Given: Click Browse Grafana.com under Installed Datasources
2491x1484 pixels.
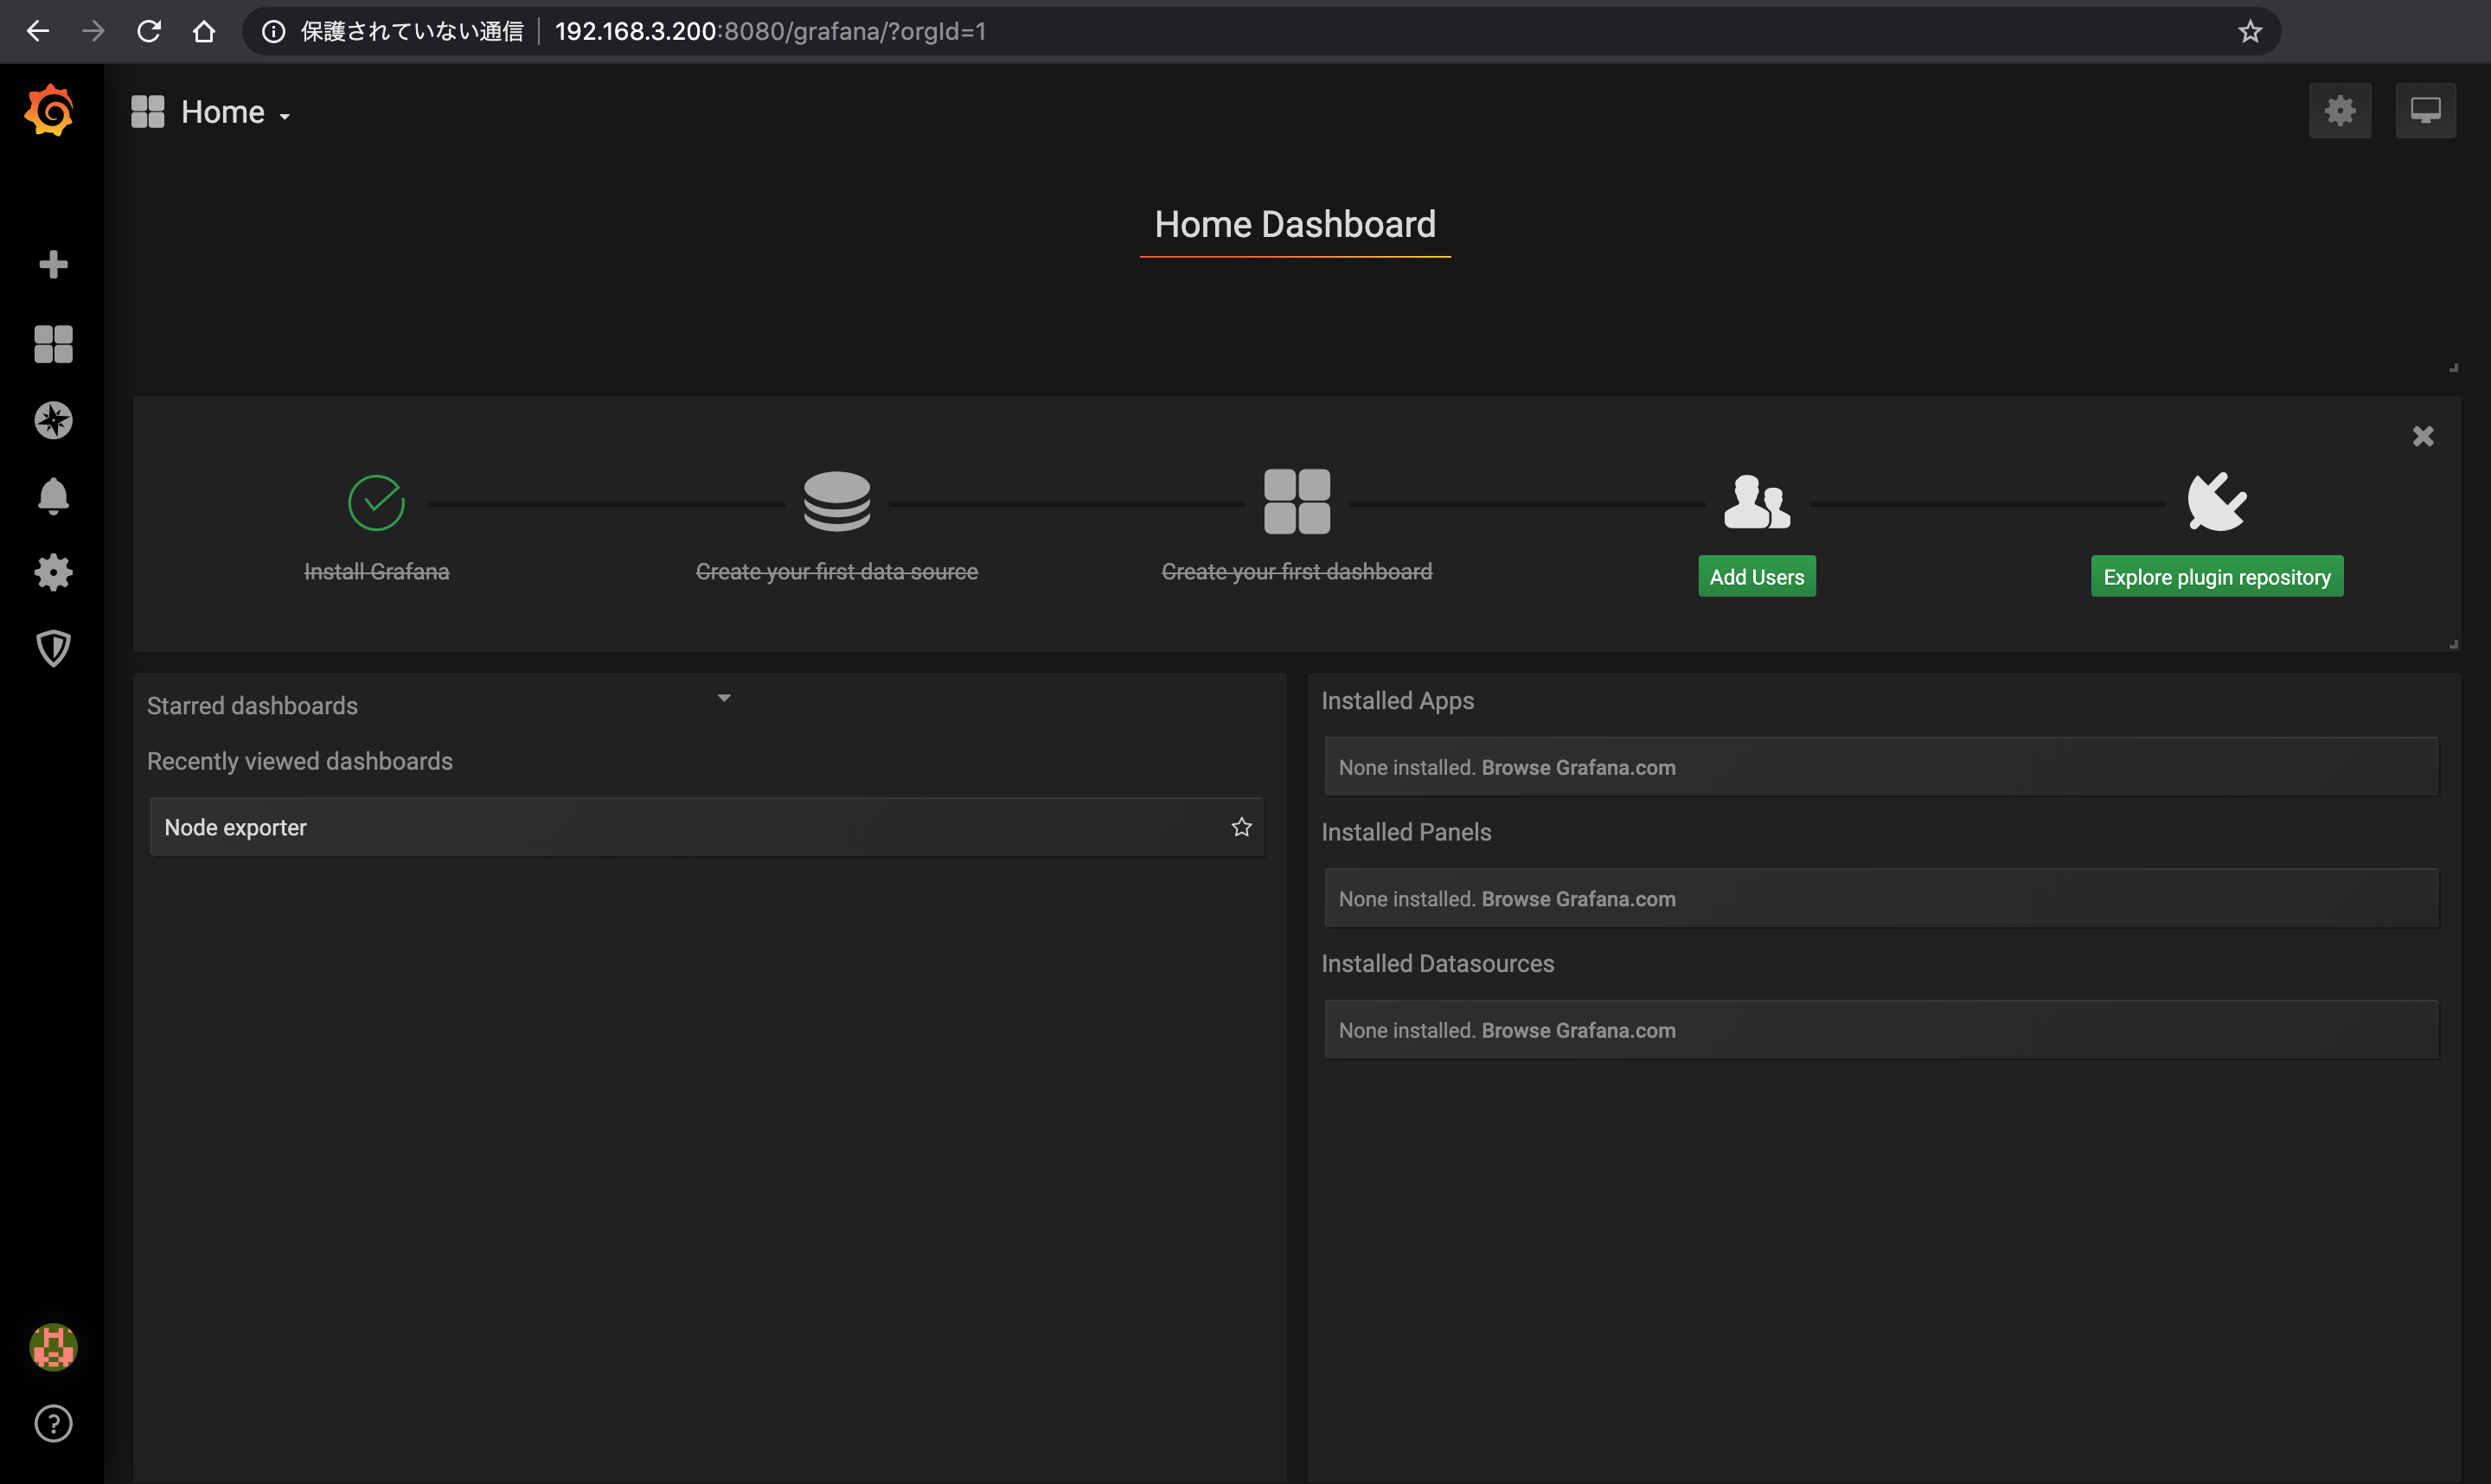Looking at the screenshot, I should 1578,1030.
